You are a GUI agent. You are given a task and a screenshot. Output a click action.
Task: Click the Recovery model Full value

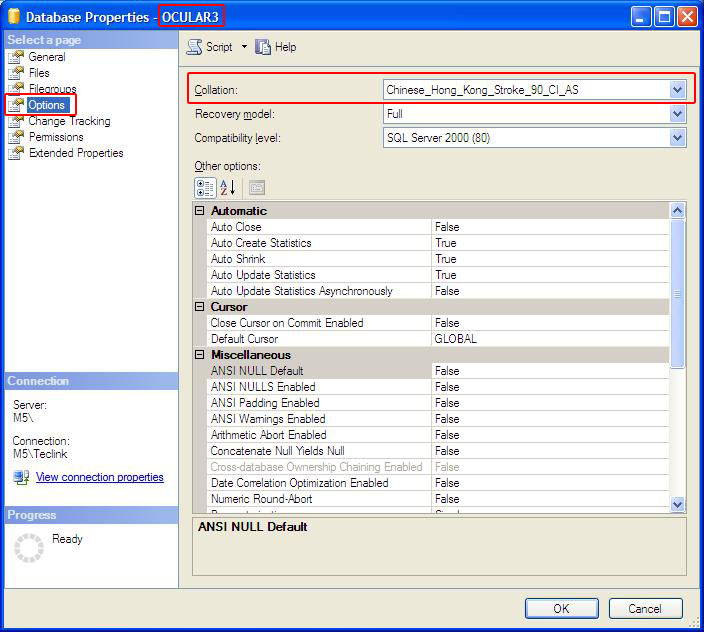(395, 114)
